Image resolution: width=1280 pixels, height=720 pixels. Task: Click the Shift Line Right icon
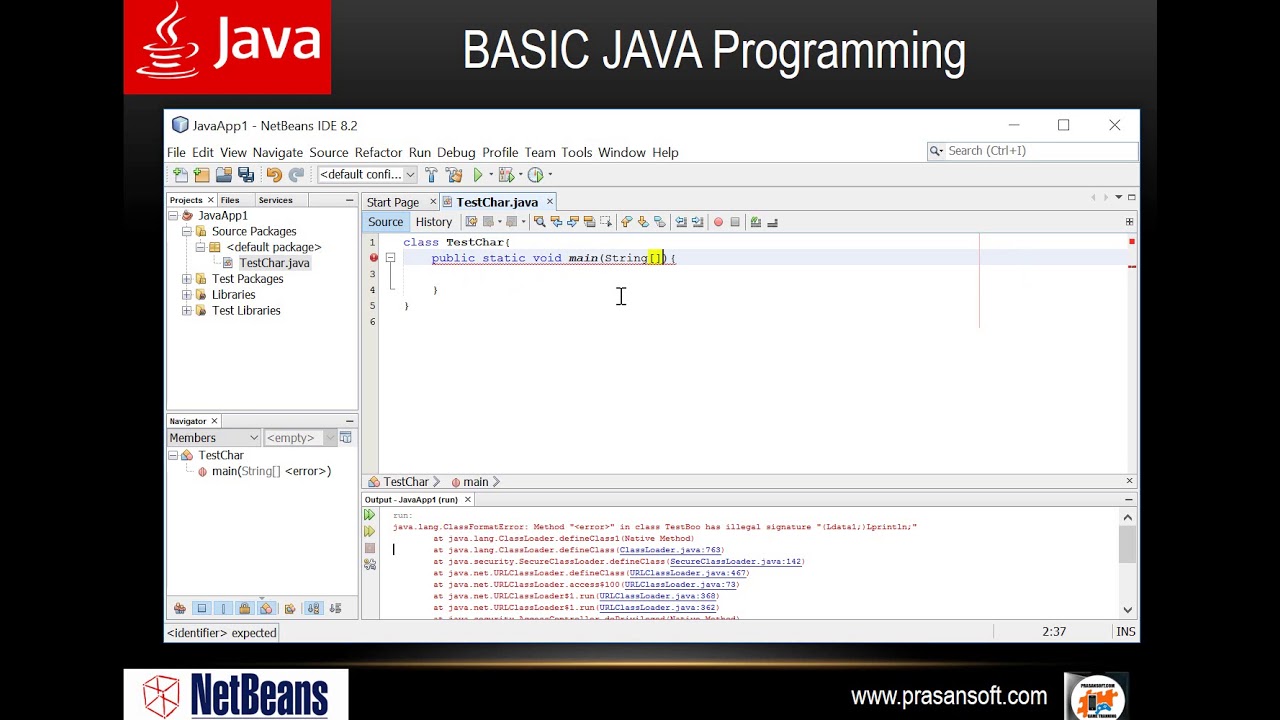[x=697, y=222]
